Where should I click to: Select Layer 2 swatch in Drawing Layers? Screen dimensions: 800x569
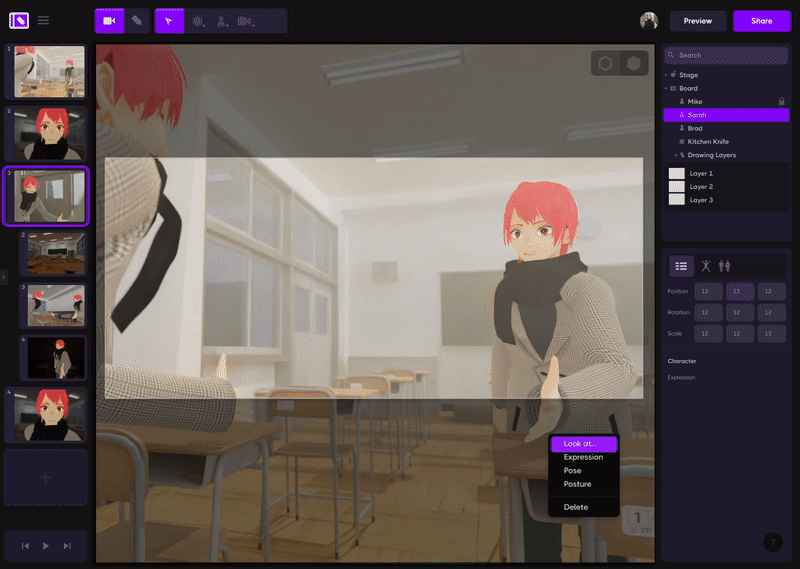coord(677,187)
